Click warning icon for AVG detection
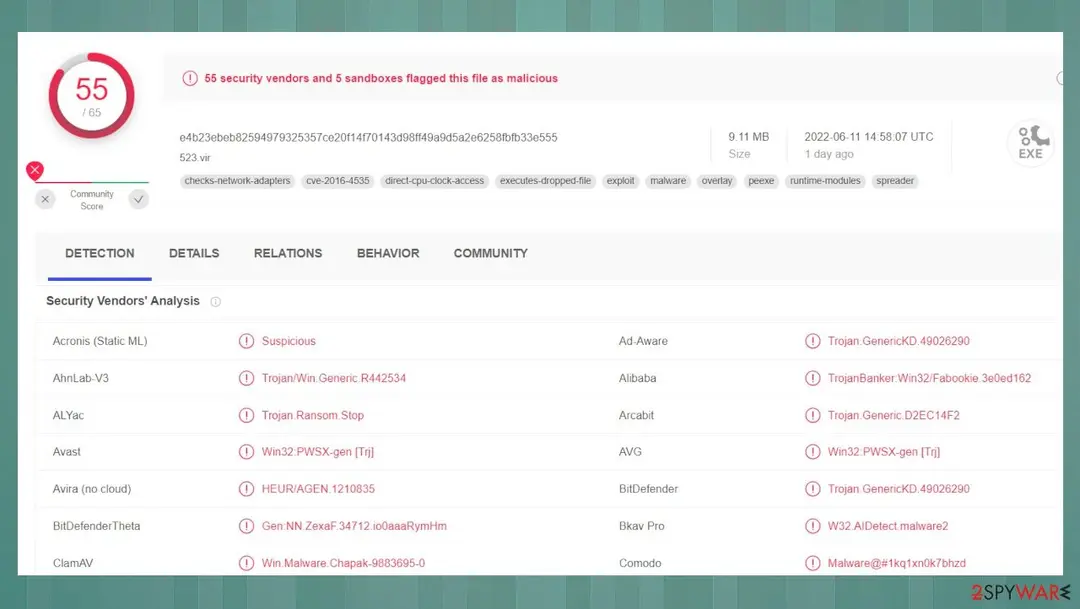This screenshot has width=1080, height=609. click(813, 452)
